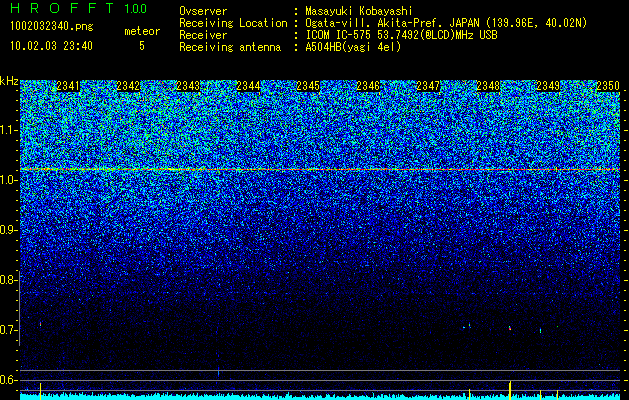Screen dimensions: 629x400
Task: Click the 'Receiving antenna' label
Action: tap(230, 47)
